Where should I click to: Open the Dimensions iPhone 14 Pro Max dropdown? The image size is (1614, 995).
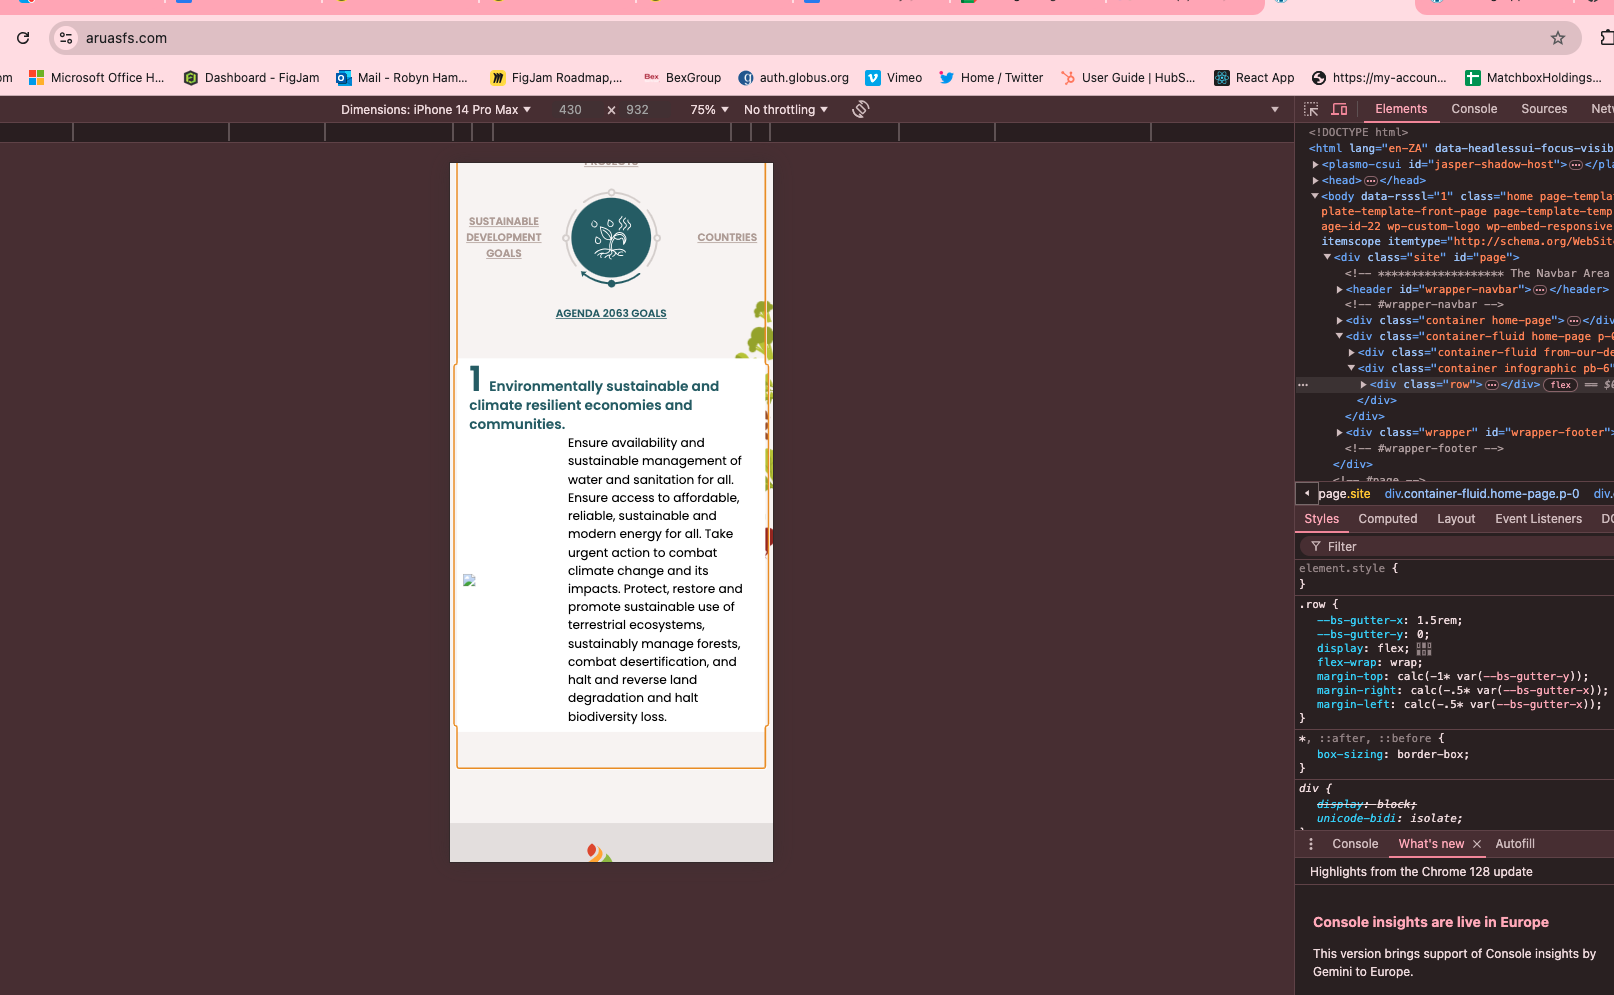coord(435,110)
